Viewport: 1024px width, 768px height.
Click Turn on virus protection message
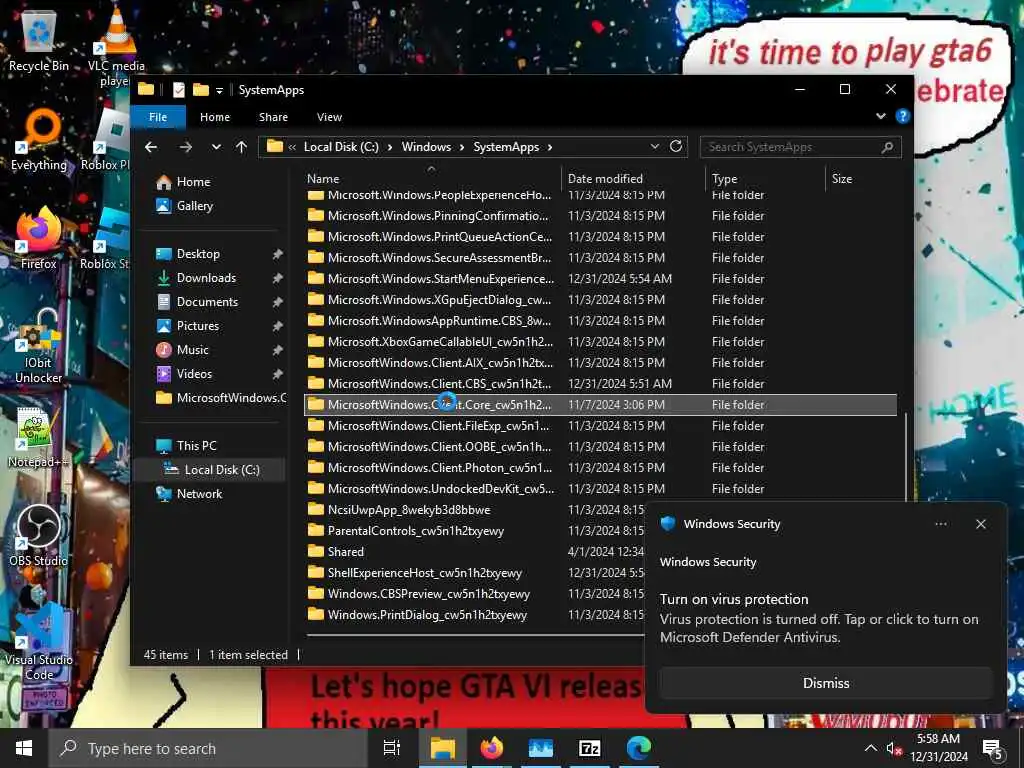point(734,599)
